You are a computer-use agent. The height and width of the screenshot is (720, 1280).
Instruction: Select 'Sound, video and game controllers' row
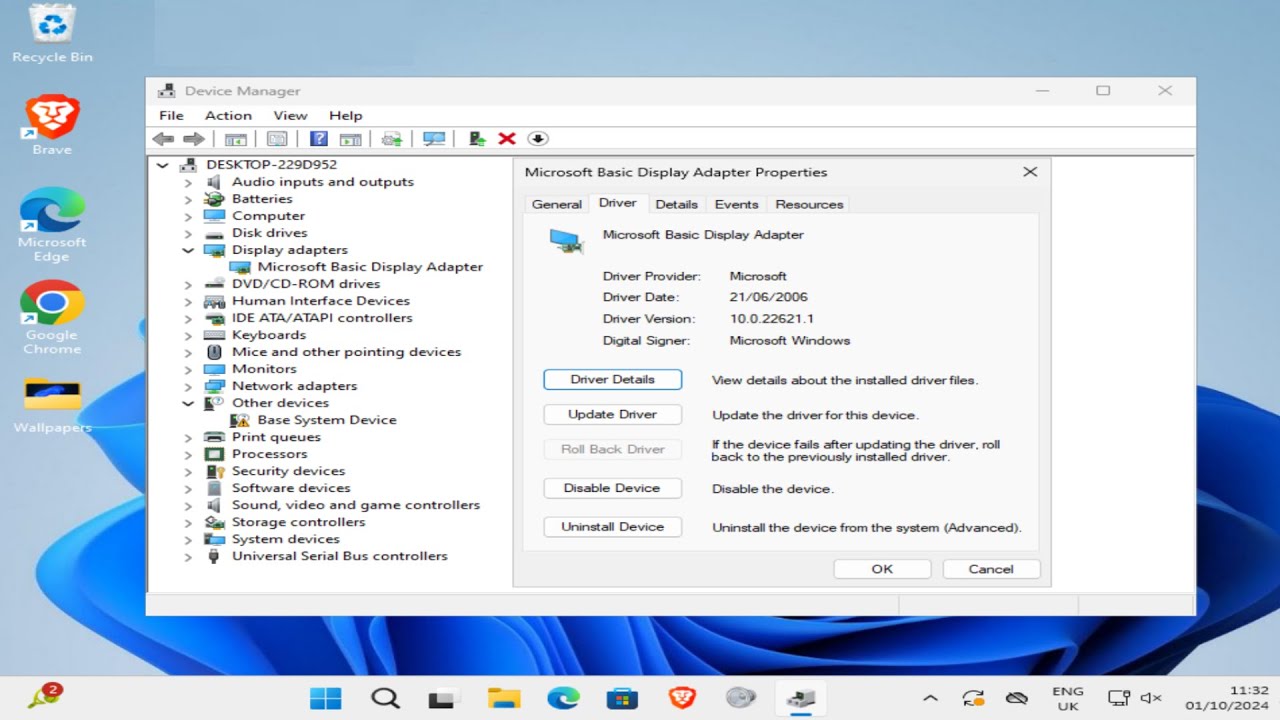click(x=342, y=505)
